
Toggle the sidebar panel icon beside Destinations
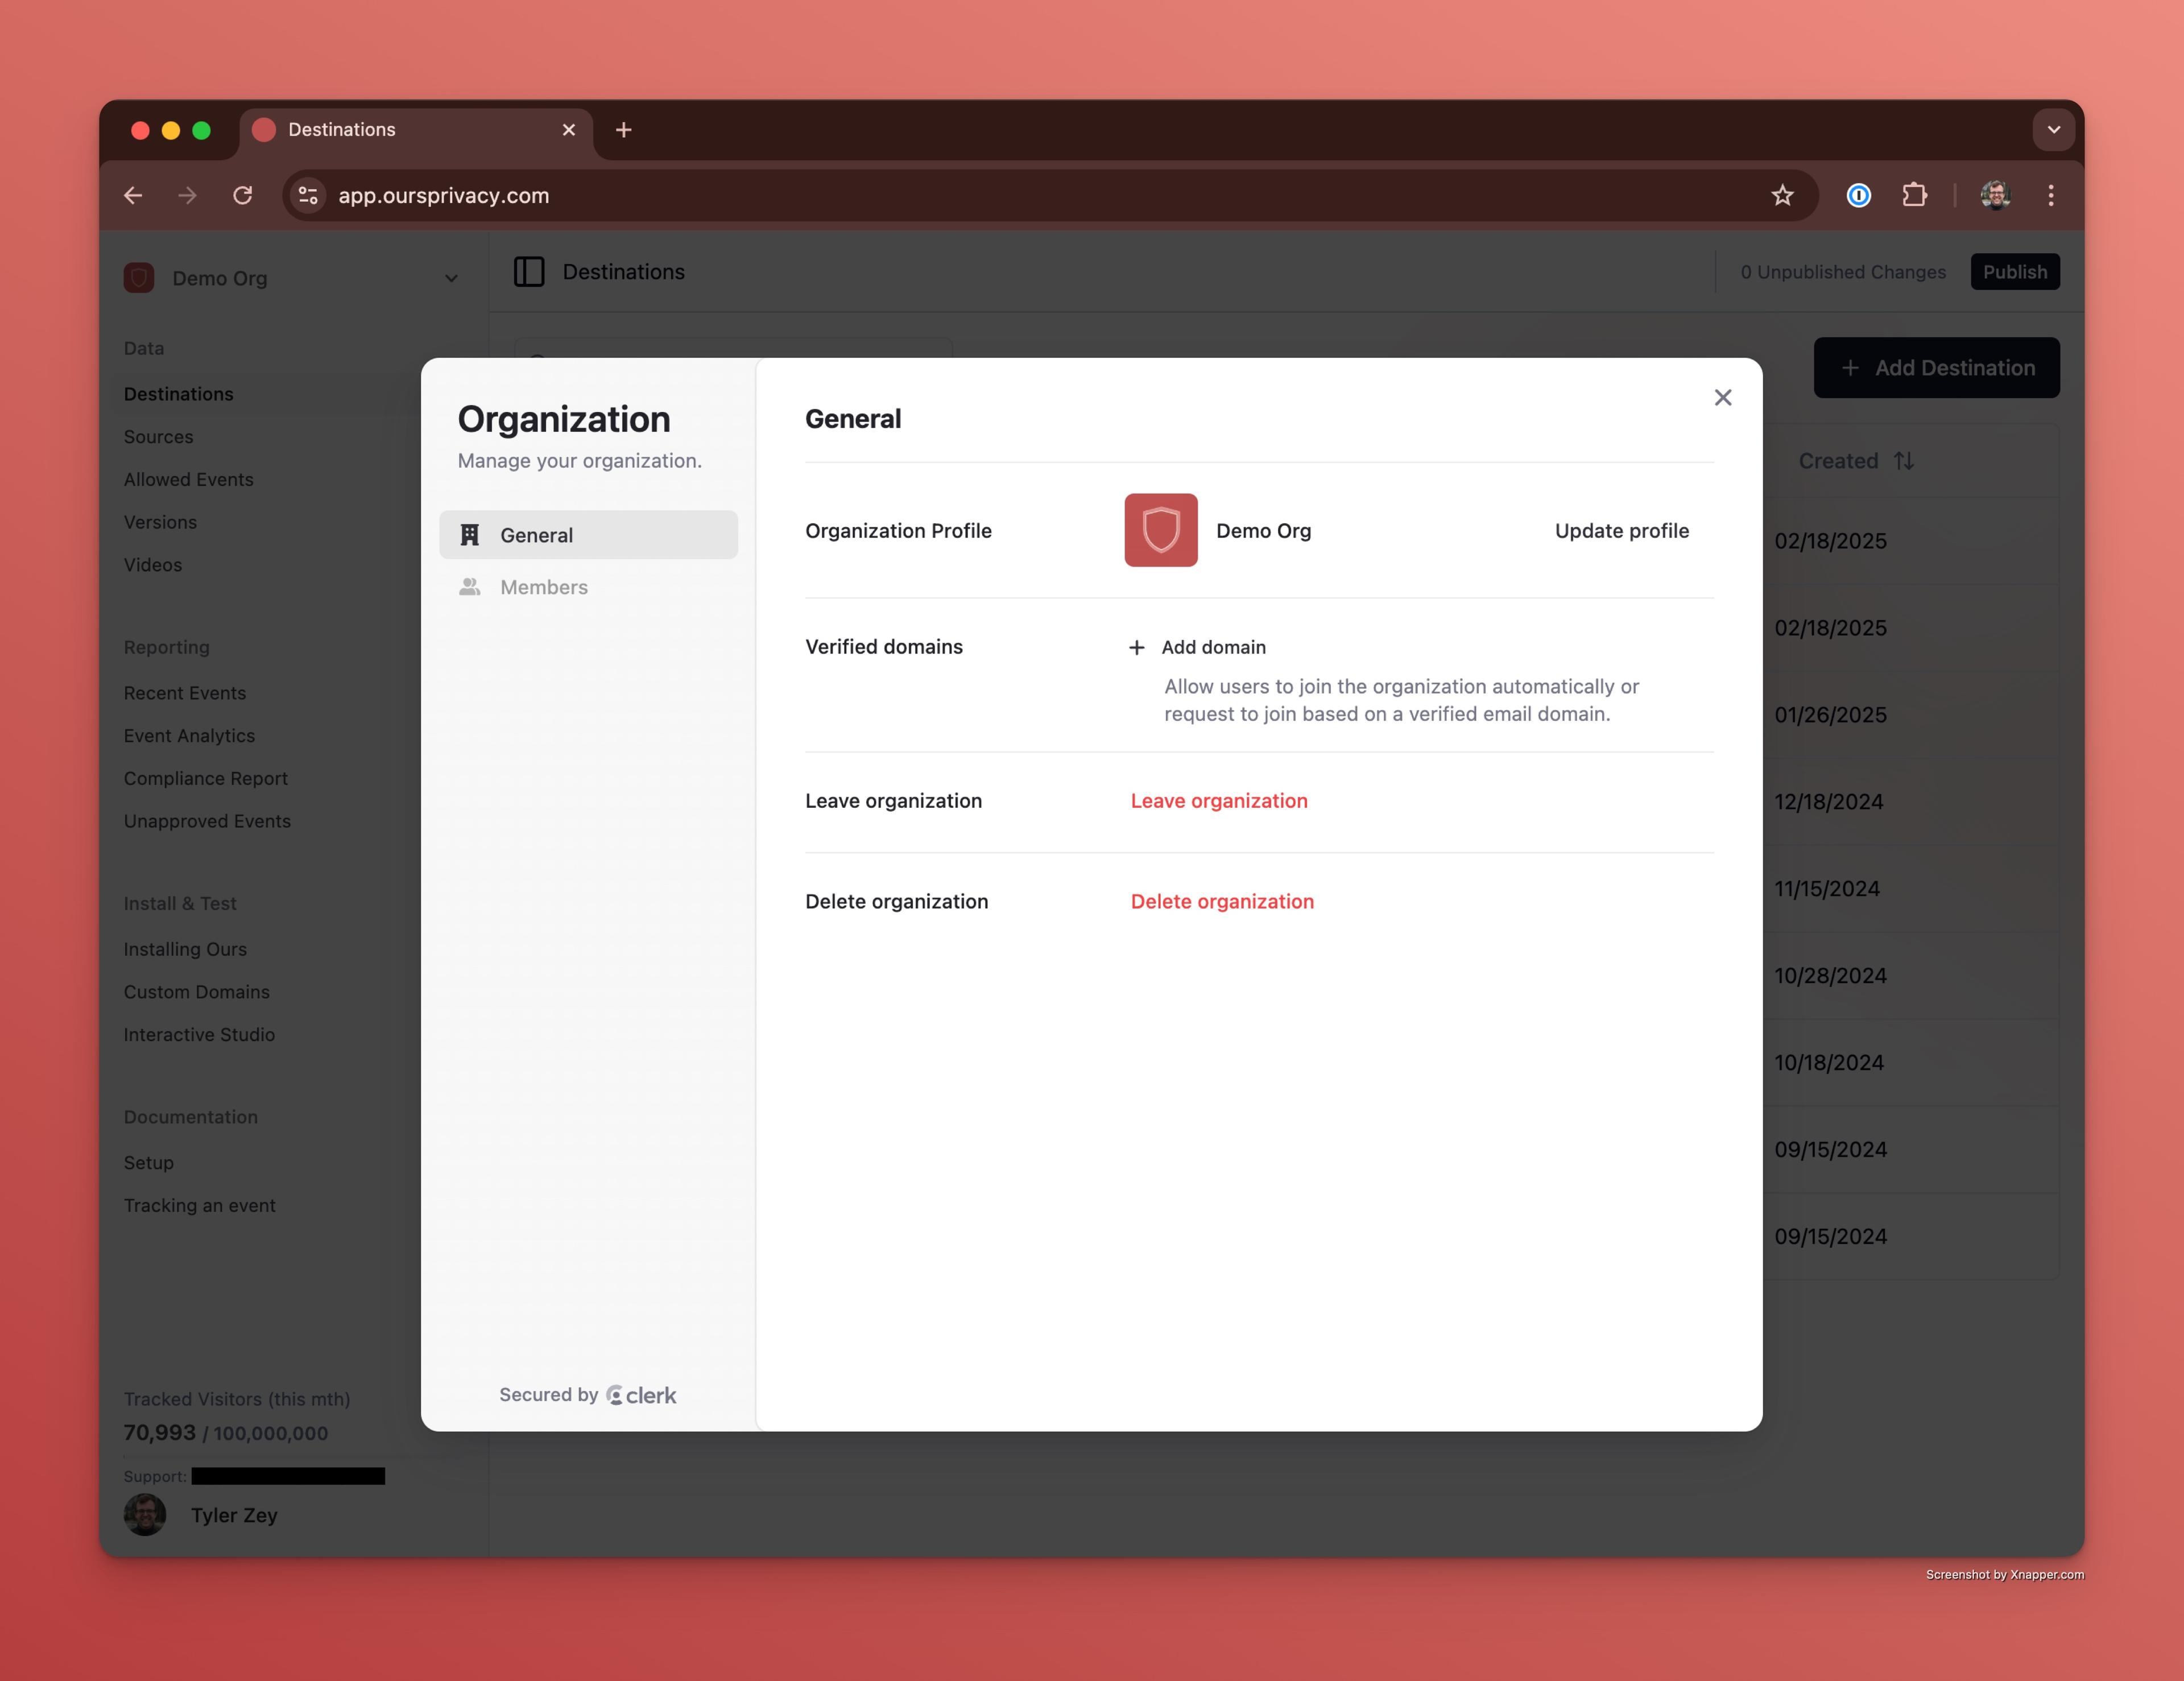[529, 272]
